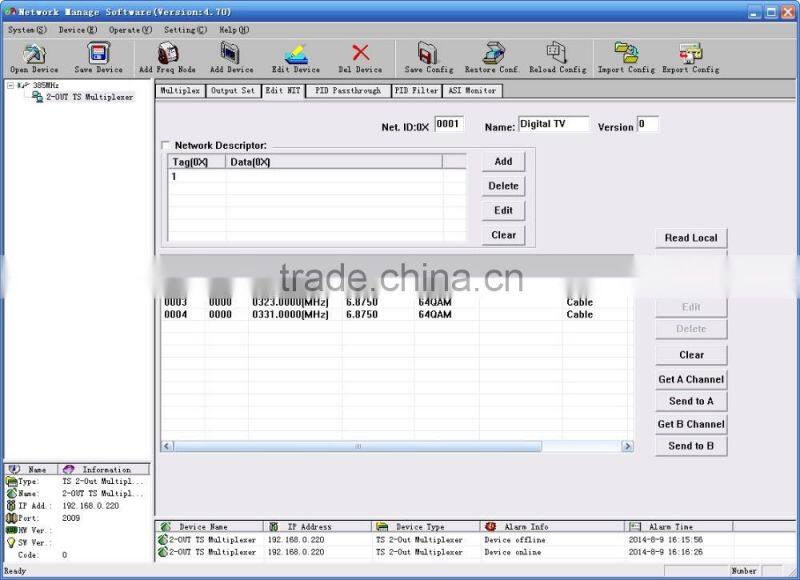Image resolution: width=800 pixels, height=580 pixels.
Task: Click the Save Device icon
Action: pos(97,57)
